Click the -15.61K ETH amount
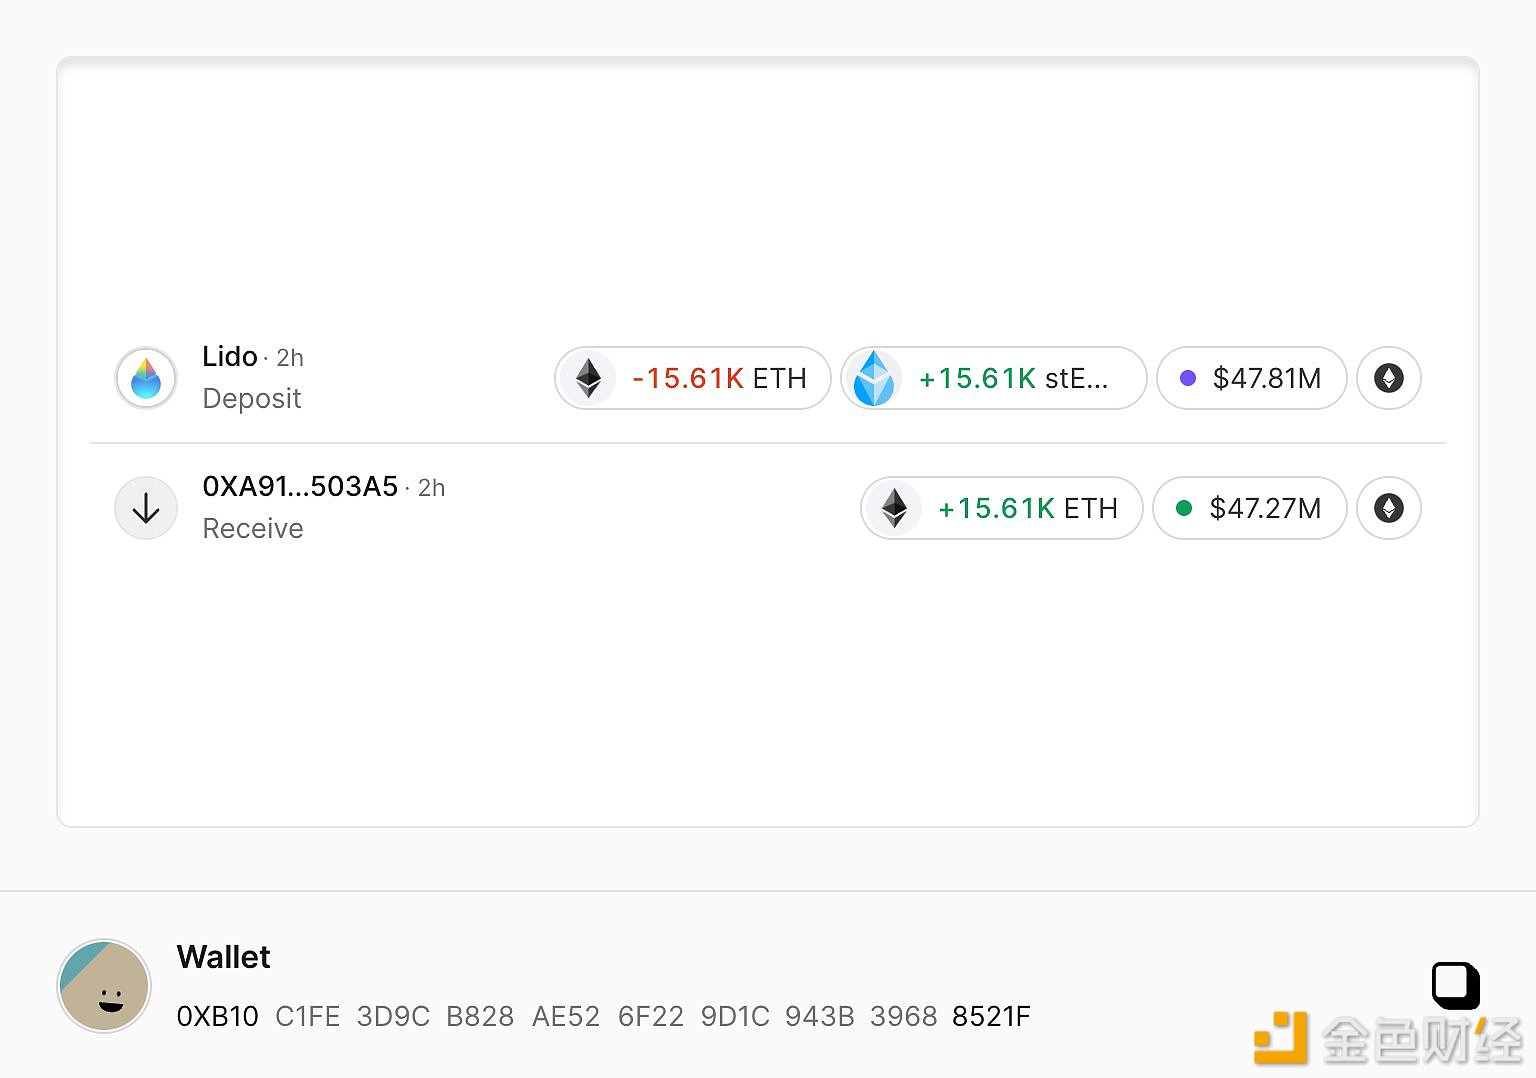The image size is (1536, 1078). coord(719,378)
